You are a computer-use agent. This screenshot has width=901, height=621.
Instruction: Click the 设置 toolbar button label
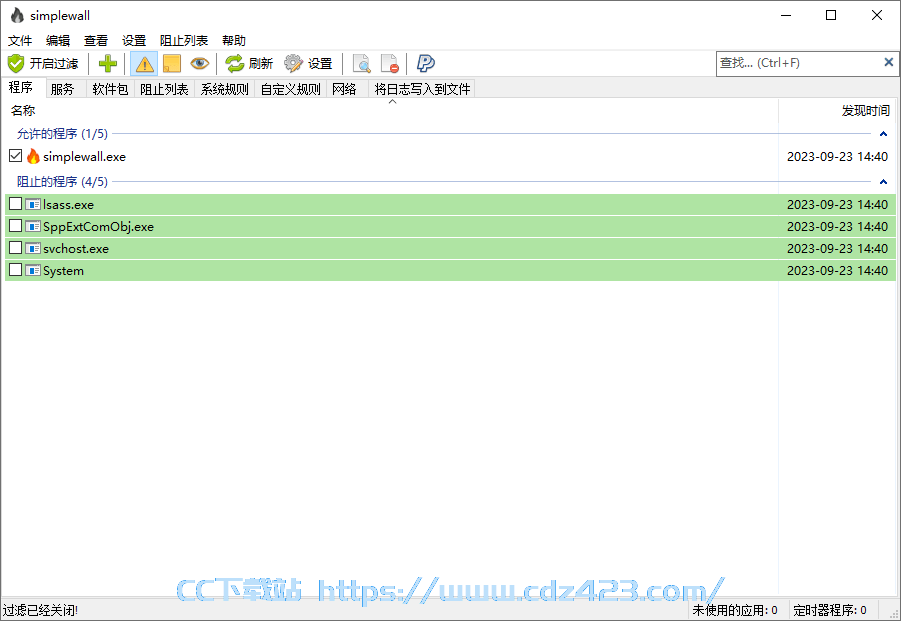[320, 63]
